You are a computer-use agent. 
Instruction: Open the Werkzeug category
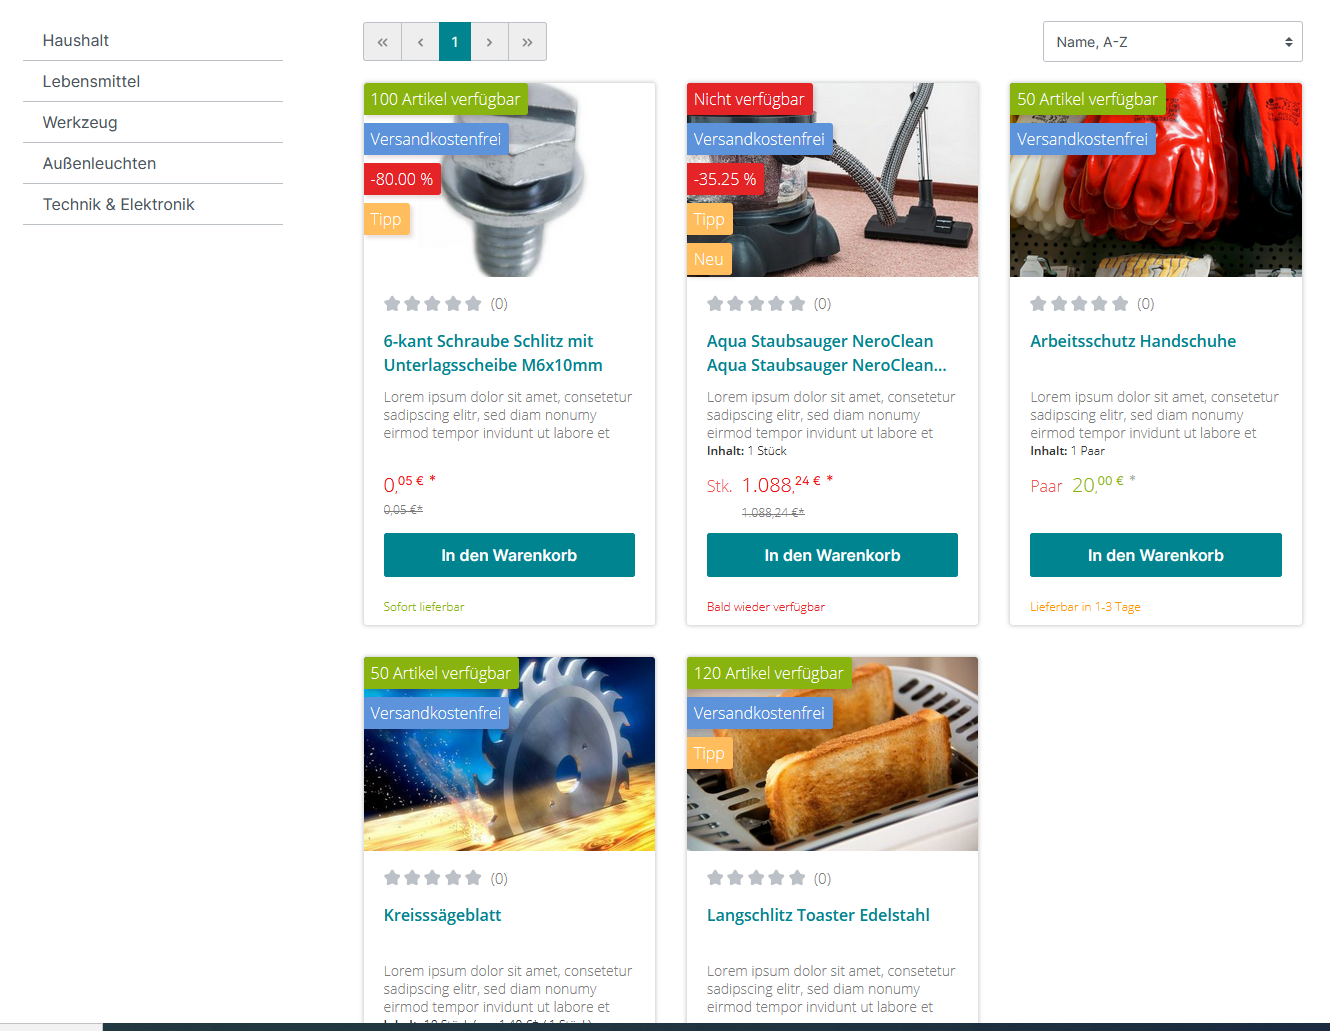tap(80, 122)
